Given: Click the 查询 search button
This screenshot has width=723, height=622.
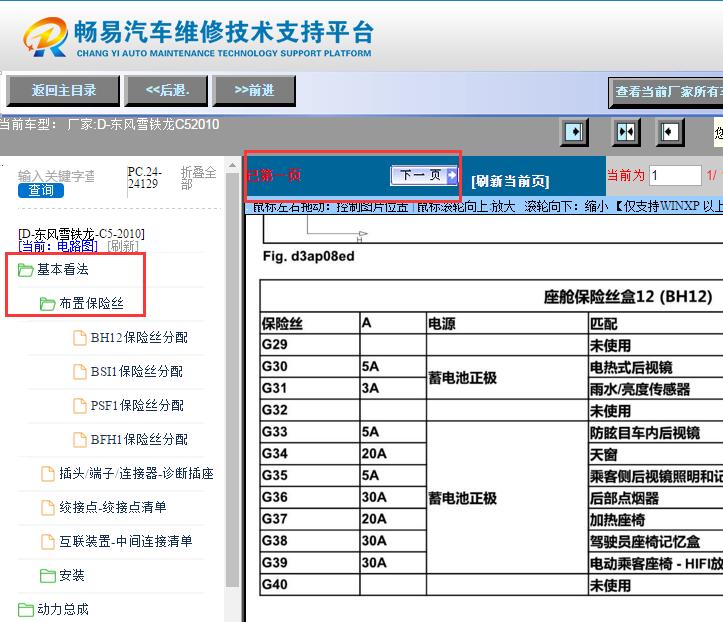Looking at the screenshot, I should coord(41,190).
